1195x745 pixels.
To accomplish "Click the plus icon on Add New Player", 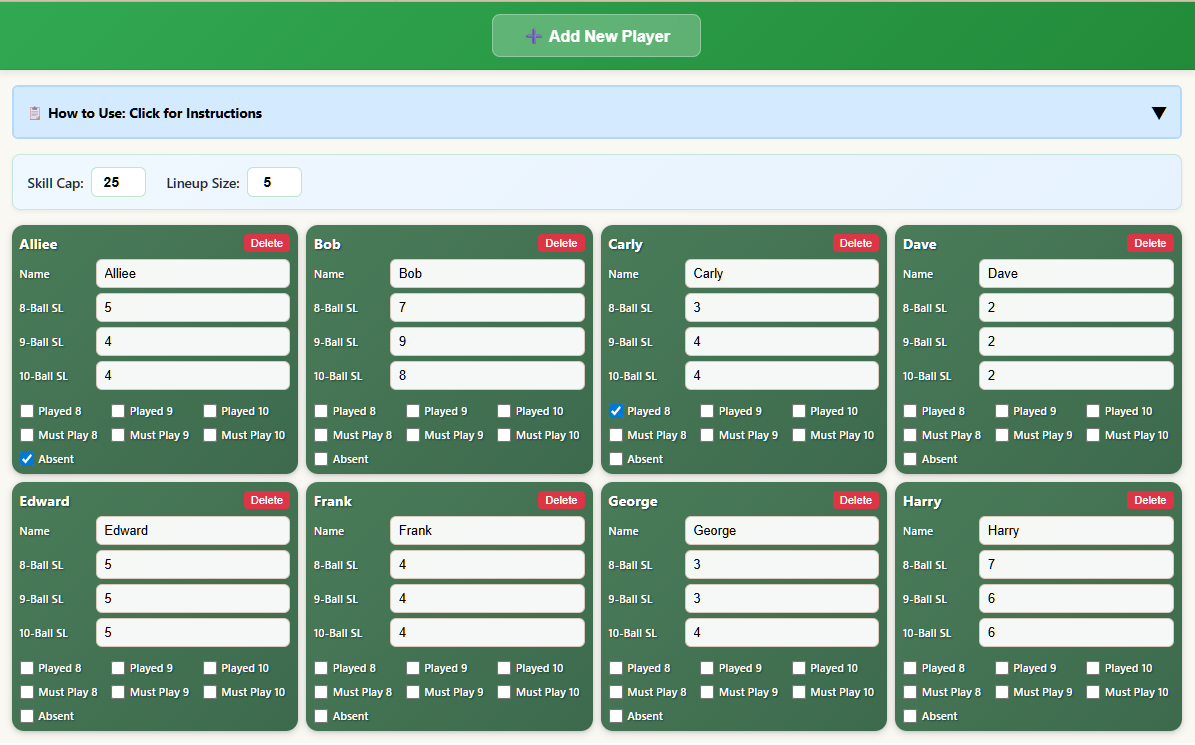I will click(x=534, y=36).
